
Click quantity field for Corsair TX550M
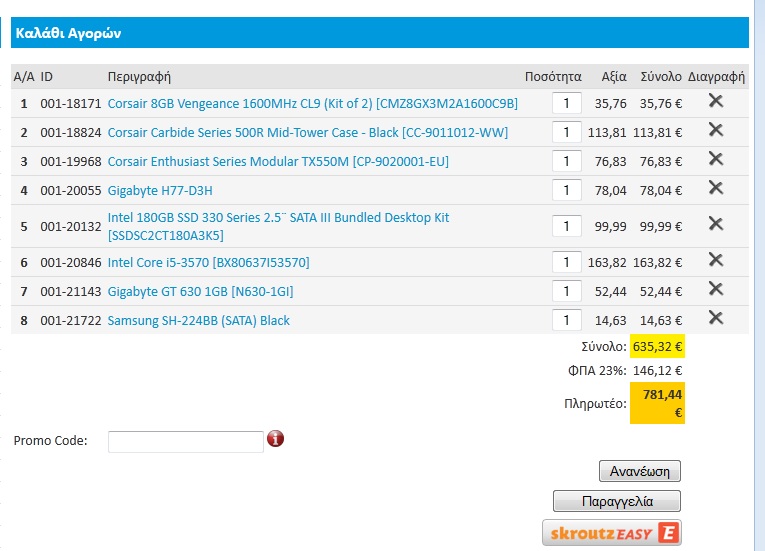point(566,161)
